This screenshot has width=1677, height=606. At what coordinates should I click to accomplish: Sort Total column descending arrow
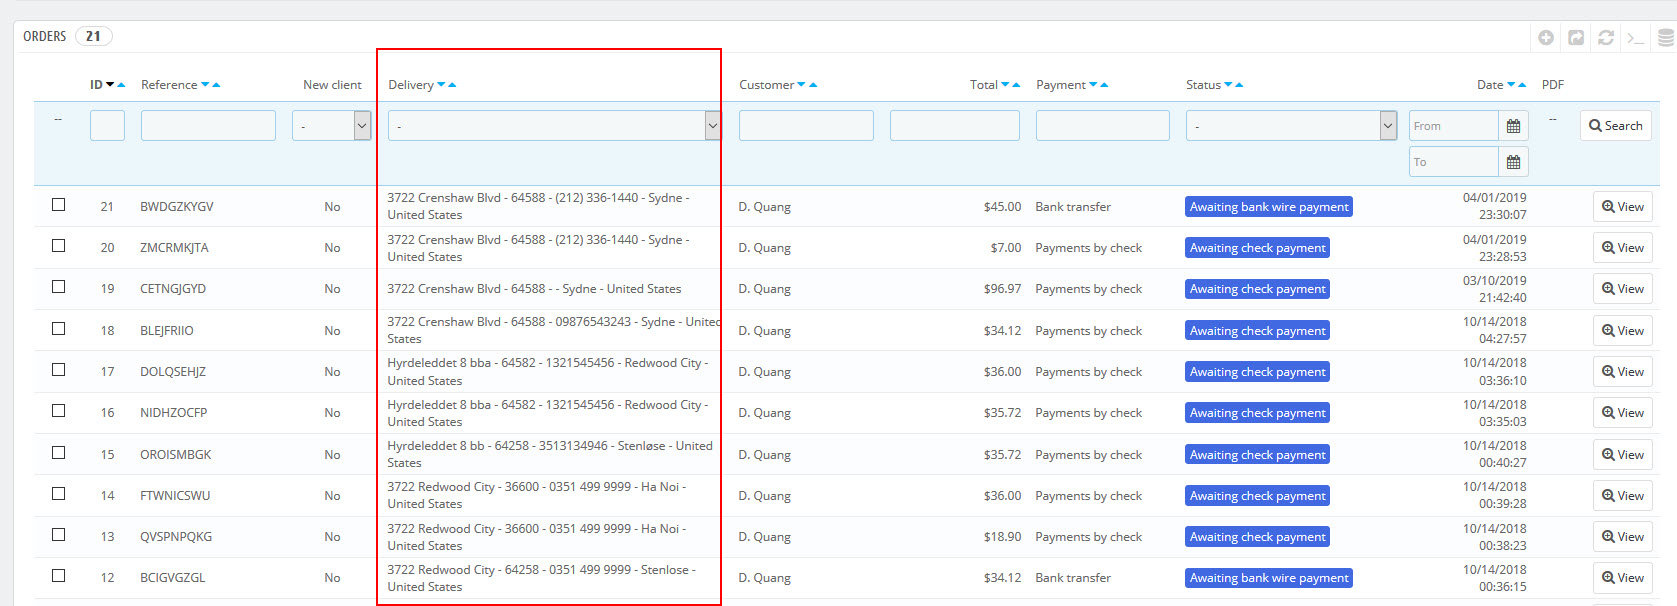[1005, 85]
